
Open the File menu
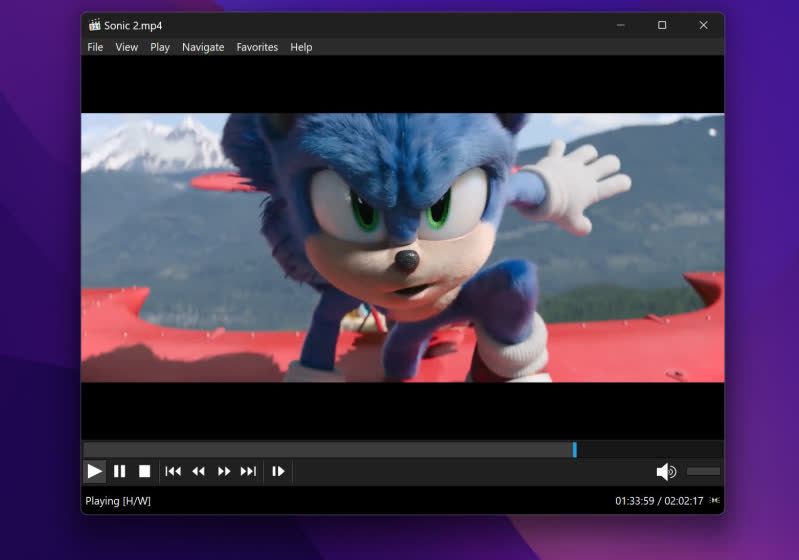coord(95,47)
